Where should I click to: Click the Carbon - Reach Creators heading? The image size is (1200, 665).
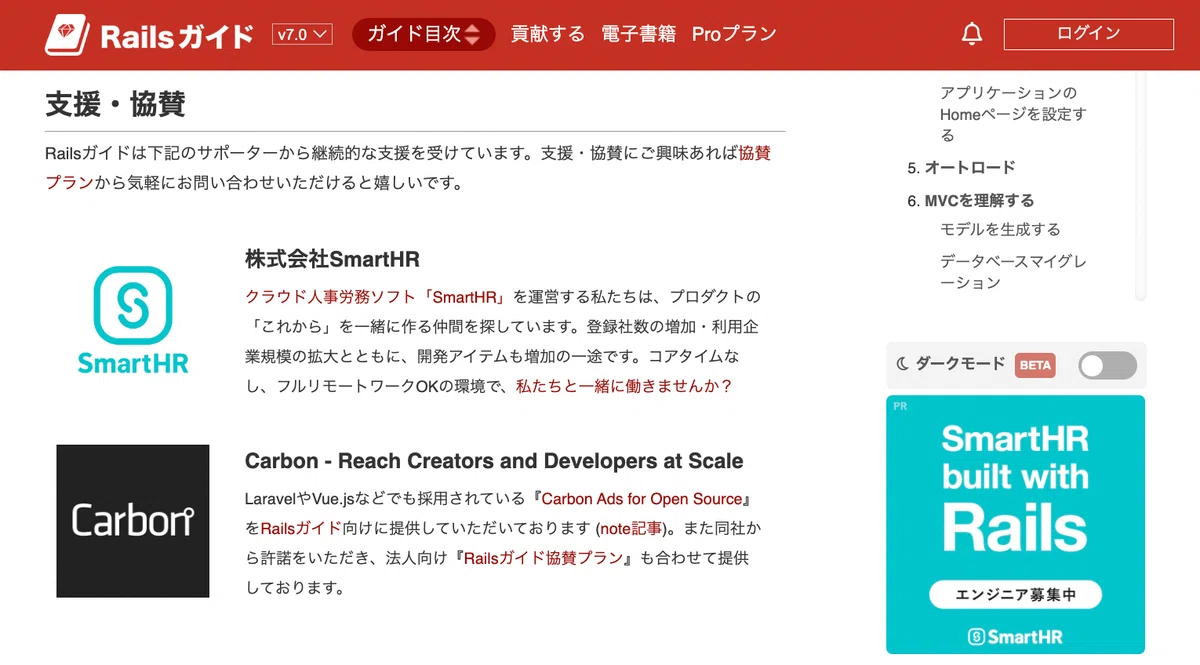pos(494,461)
